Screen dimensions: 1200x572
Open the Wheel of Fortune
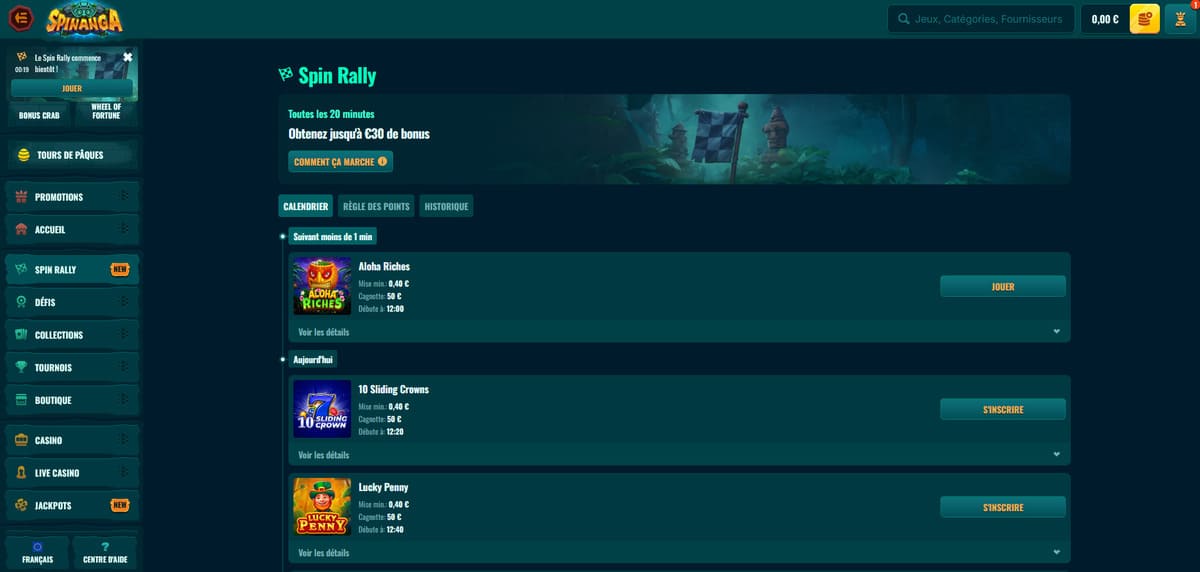pyautogui.click(x=105, y=111)
